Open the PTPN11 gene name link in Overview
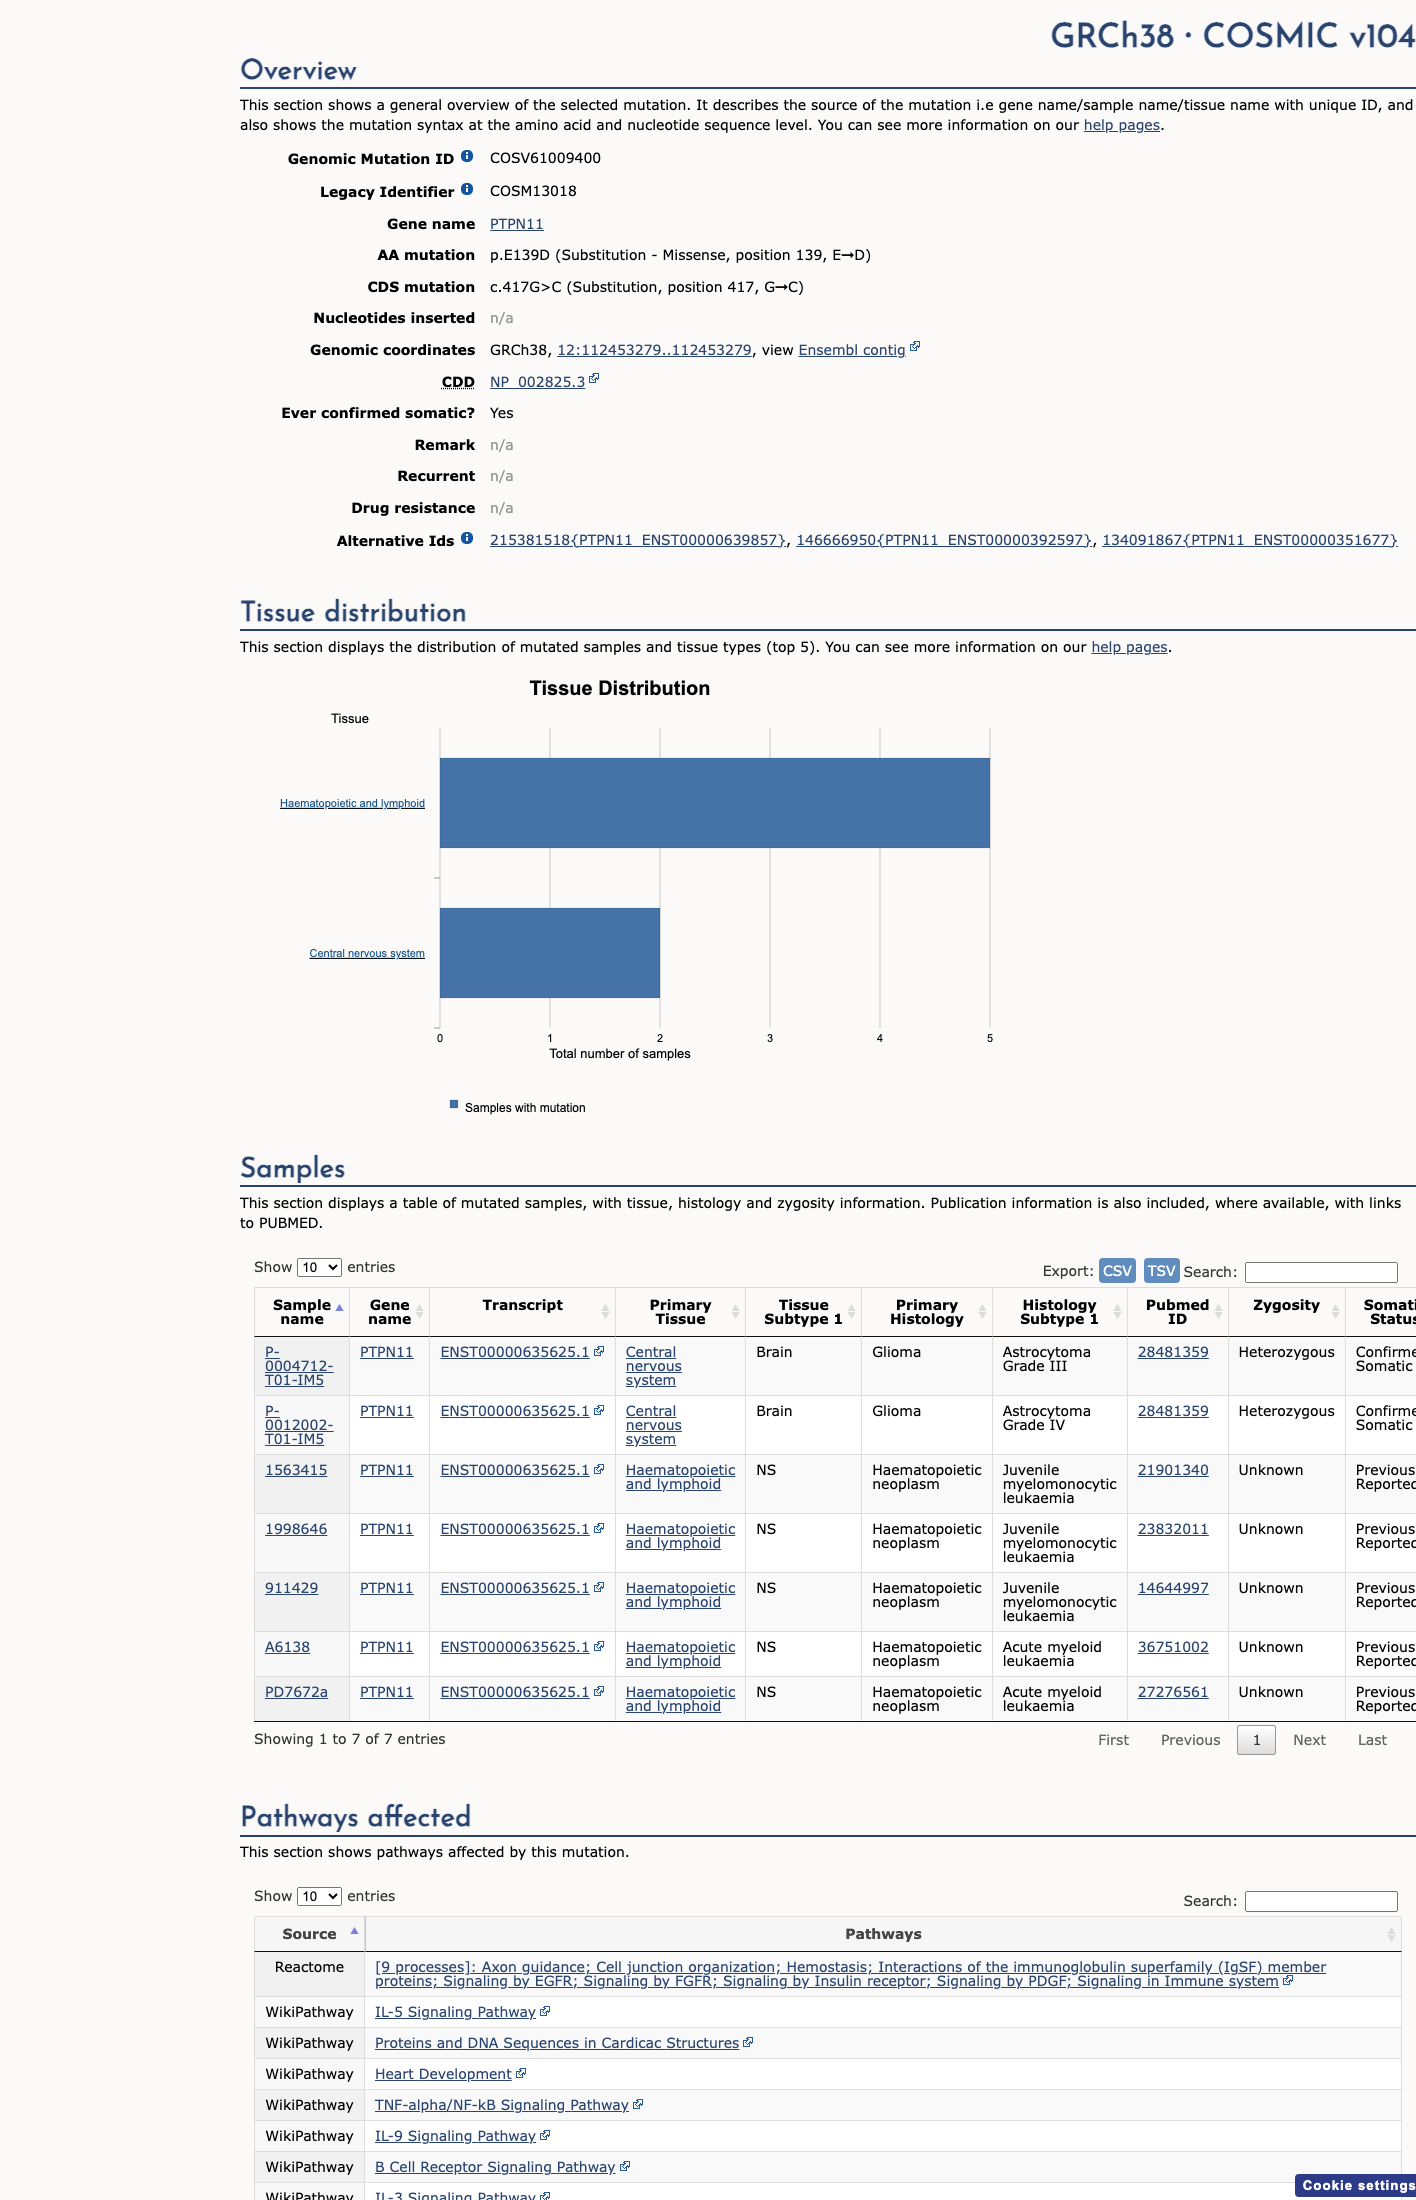The image size is (1416, 2200). [516, 224]
